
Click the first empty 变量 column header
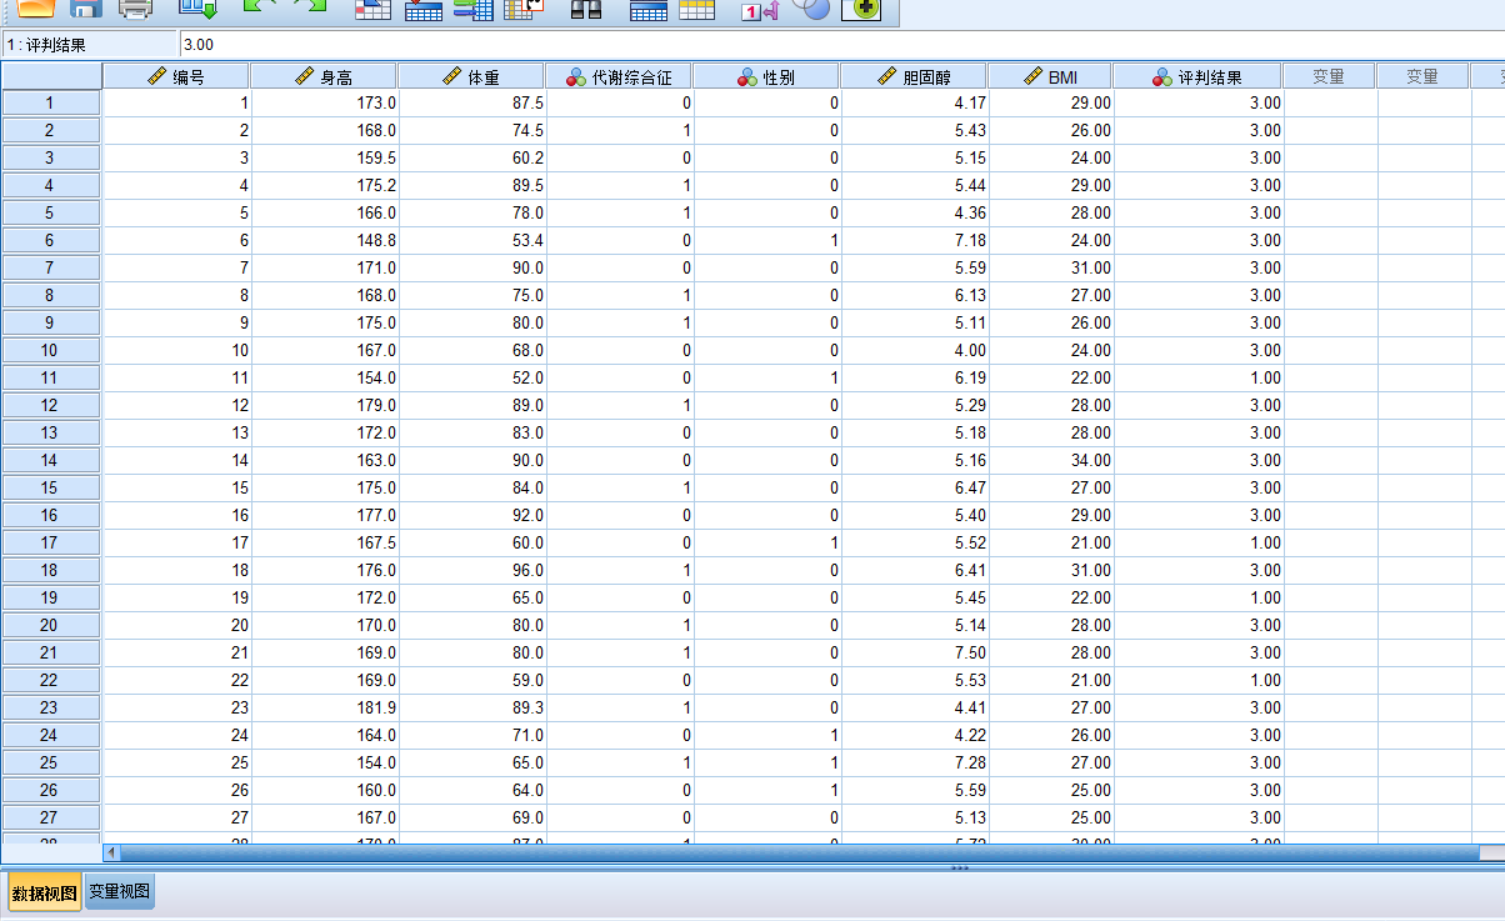(x=1329, y=77)
